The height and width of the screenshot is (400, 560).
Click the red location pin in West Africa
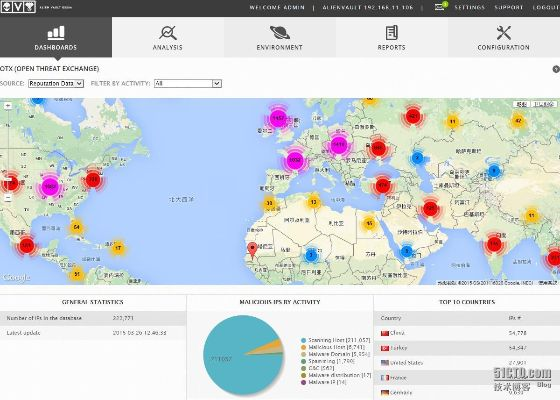(x=252, y=251)
